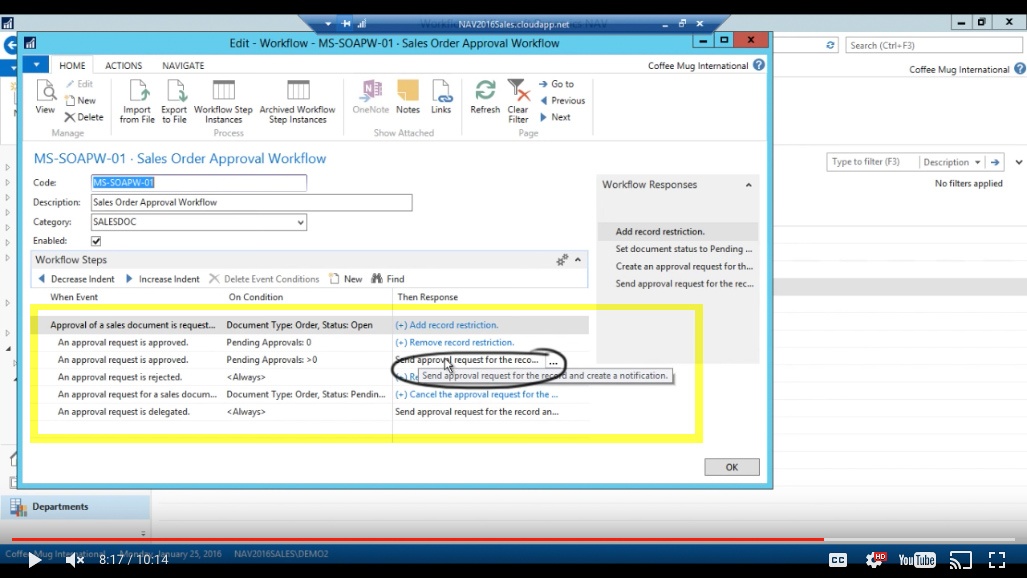The width and height of the screenshot is (1027, 578).
Task: Click the YouTube logo button
Action: (917, 560)
